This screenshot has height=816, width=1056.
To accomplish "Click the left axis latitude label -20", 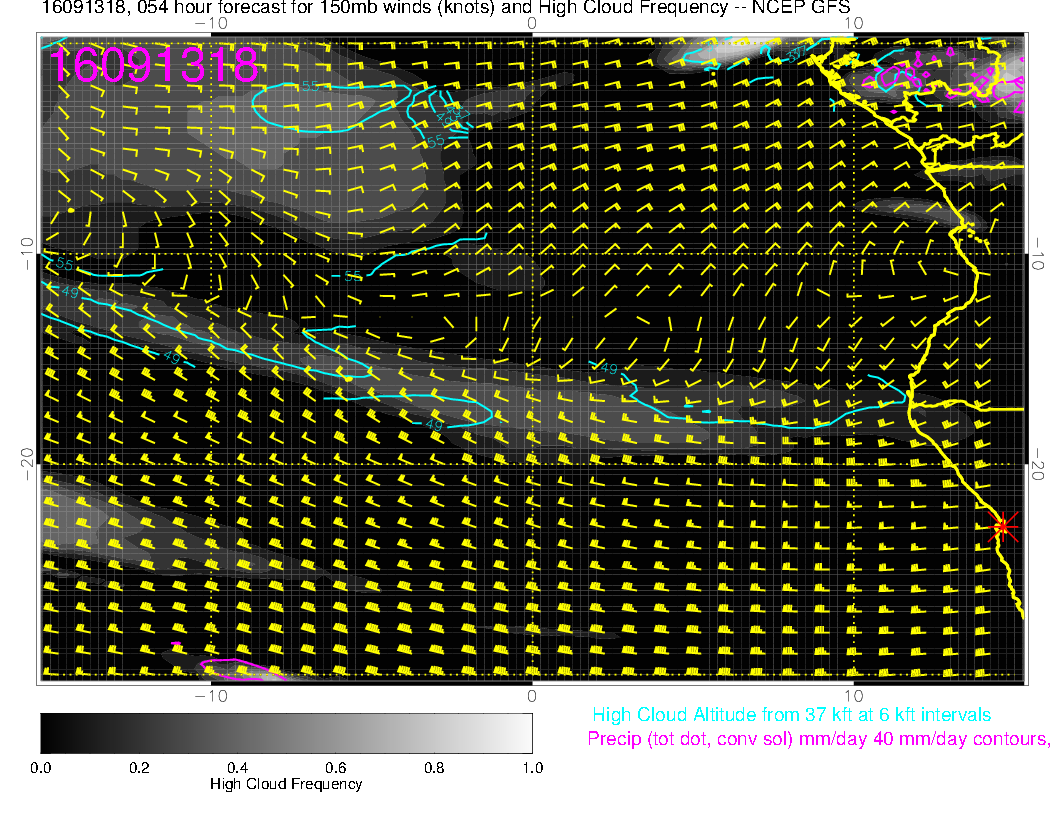I will (27, 465).
